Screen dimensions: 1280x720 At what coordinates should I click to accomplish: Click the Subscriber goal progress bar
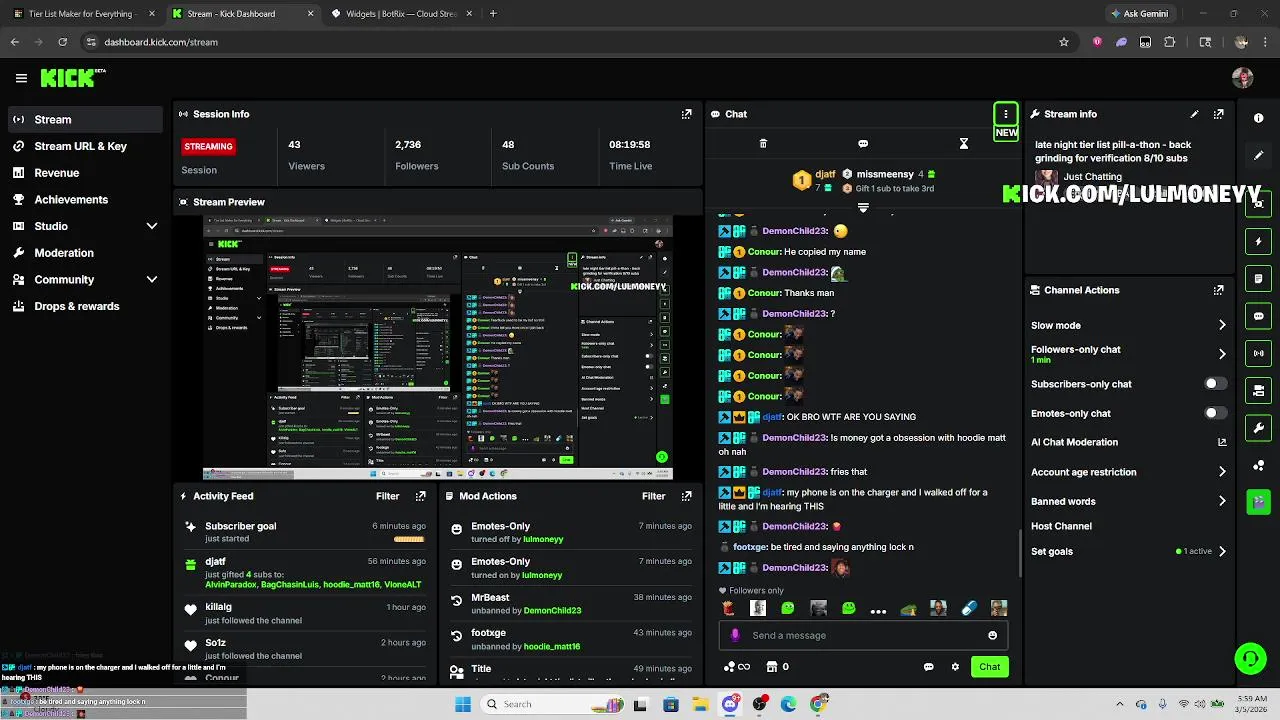point(409,539)
